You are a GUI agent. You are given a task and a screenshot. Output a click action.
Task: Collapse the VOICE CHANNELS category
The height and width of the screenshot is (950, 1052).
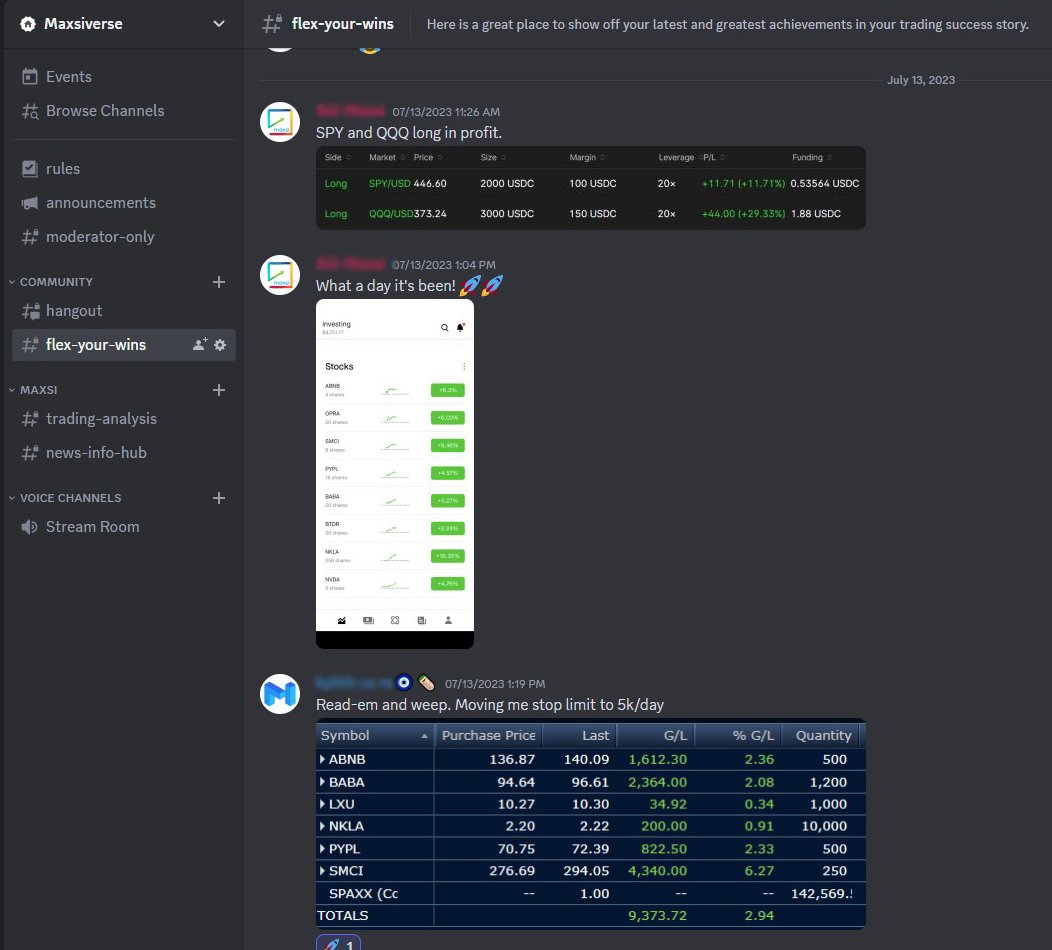tap(65, 498)
